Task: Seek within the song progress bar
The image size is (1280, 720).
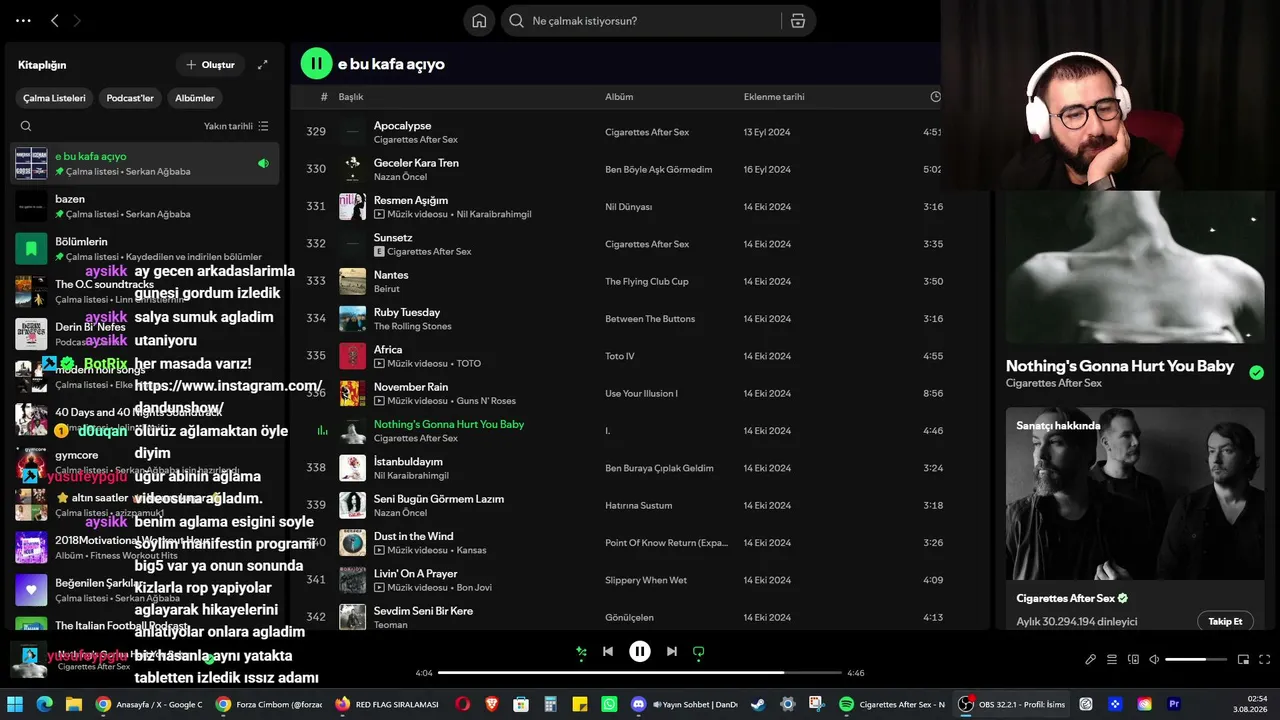Action: point(640,673)
